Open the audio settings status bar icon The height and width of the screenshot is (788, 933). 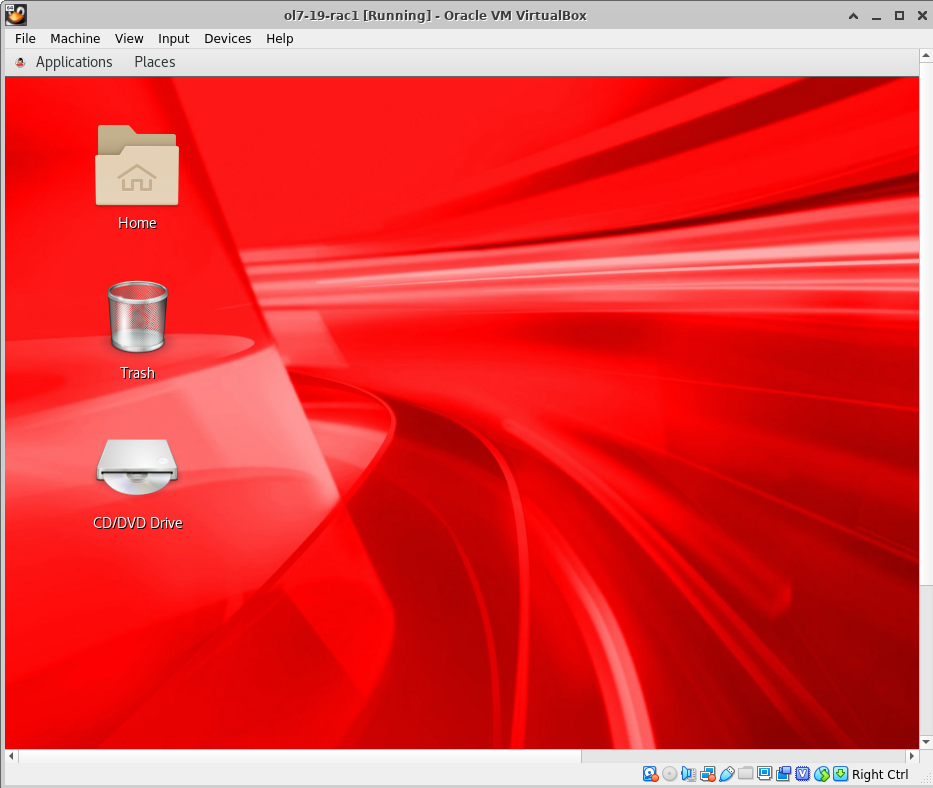689,774
